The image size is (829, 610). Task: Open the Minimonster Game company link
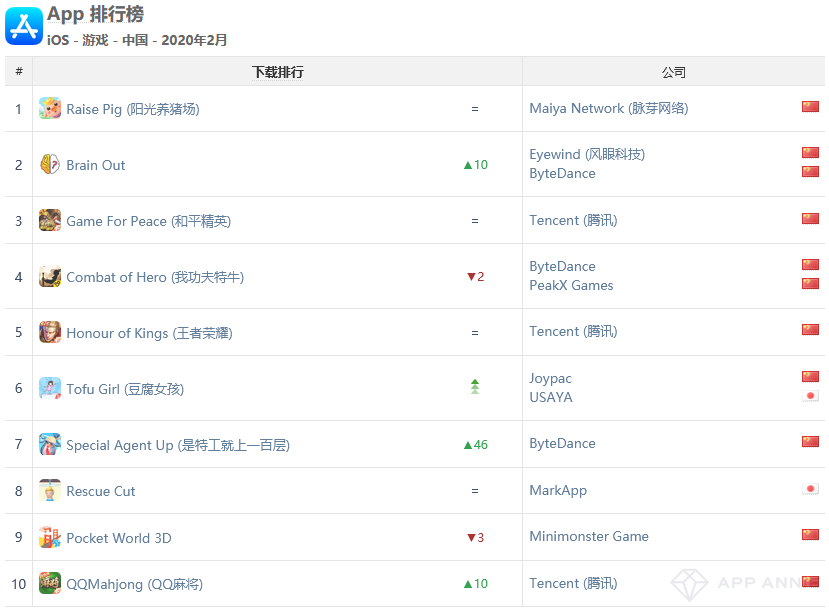pyautogui.click(x=589, y=537)
